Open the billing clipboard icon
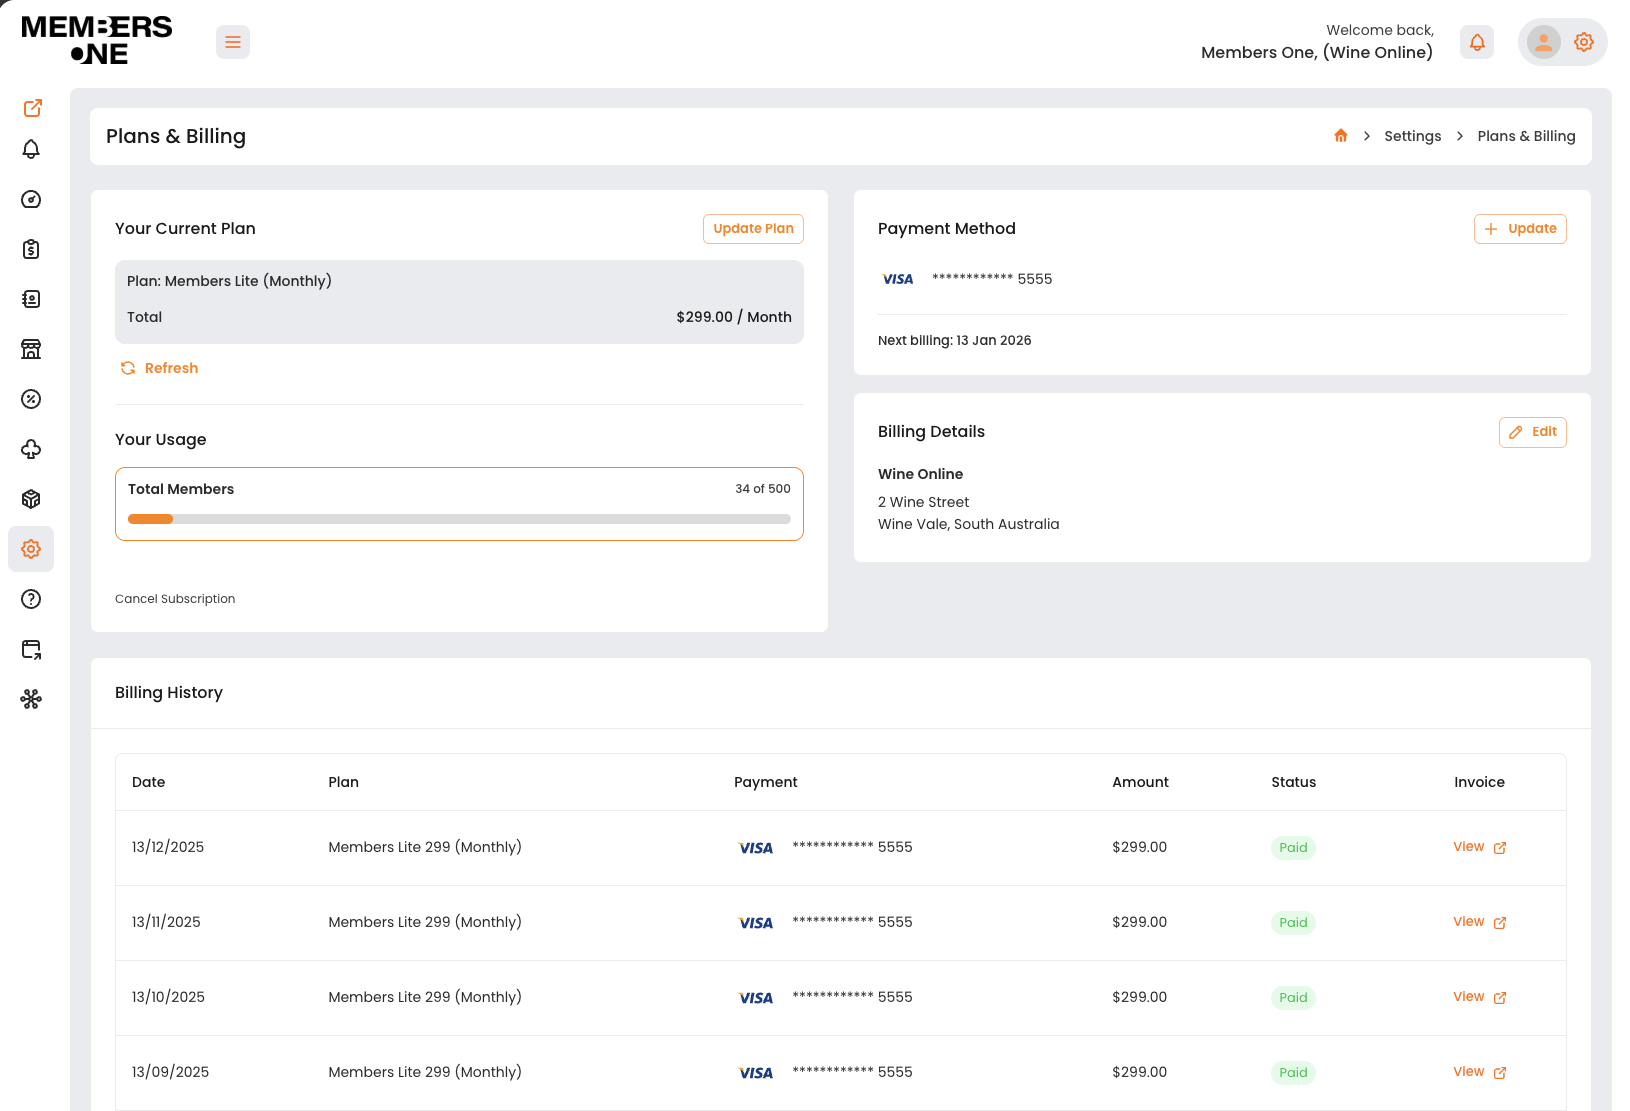Image resolution: width=1630 pixels, height=1111 pixels. [31, 249]
